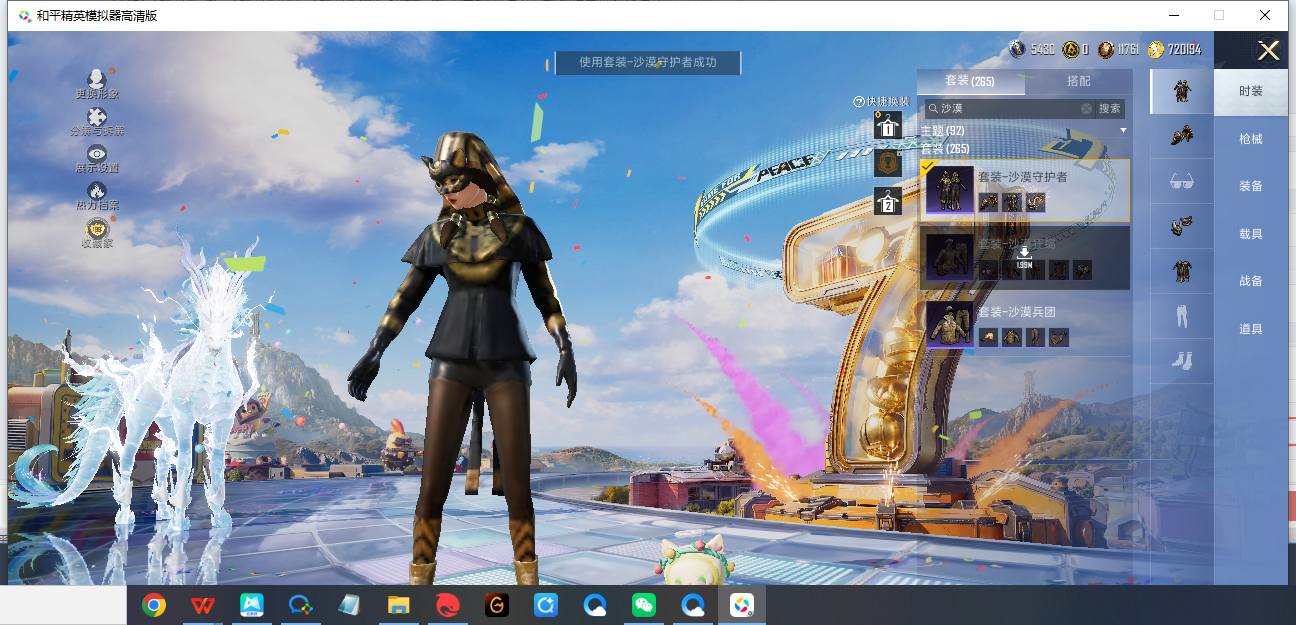Open WPS Office from taskbar
This screenshot has width=1296, height=625.
coord(202,605)
